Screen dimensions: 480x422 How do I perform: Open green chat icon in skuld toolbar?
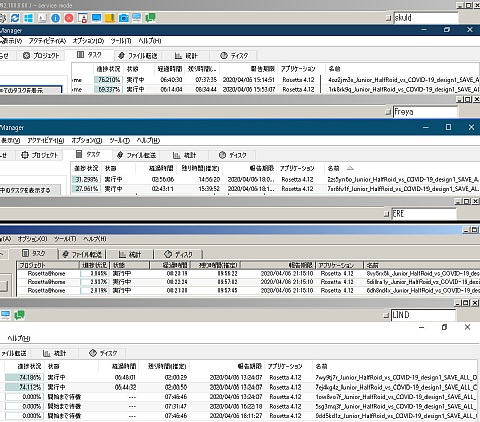pos(150,18)
